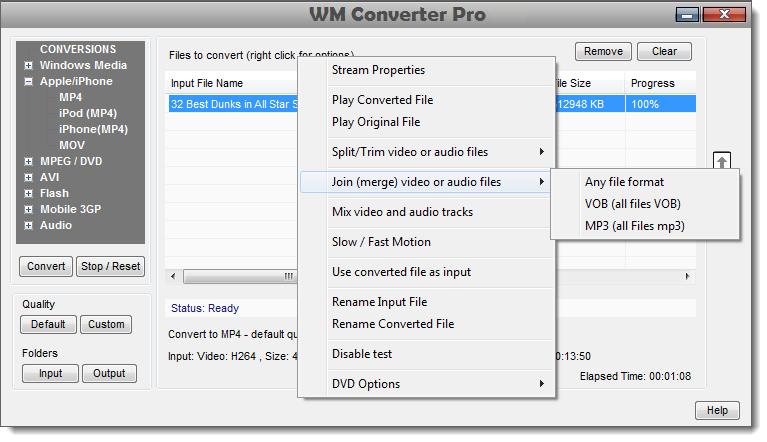Expand the Mobile 3GP group
This screenshot has height=442, width=767.
click(x=29, y=210)
